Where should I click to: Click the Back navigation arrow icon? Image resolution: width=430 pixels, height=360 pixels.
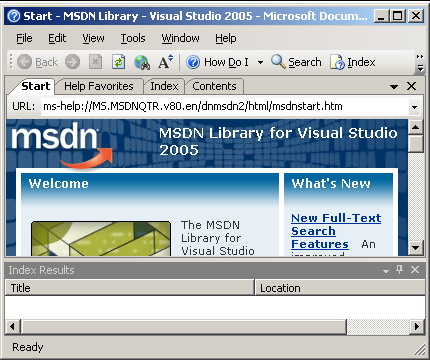pos(24,62)
